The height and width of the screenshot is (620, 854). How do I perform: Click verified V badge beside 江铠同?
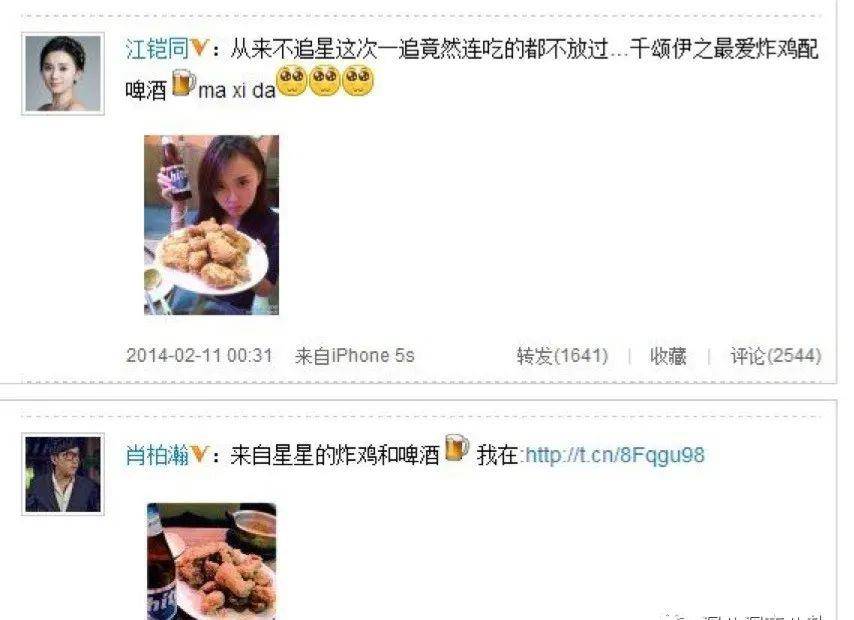[x=199, y=47]
